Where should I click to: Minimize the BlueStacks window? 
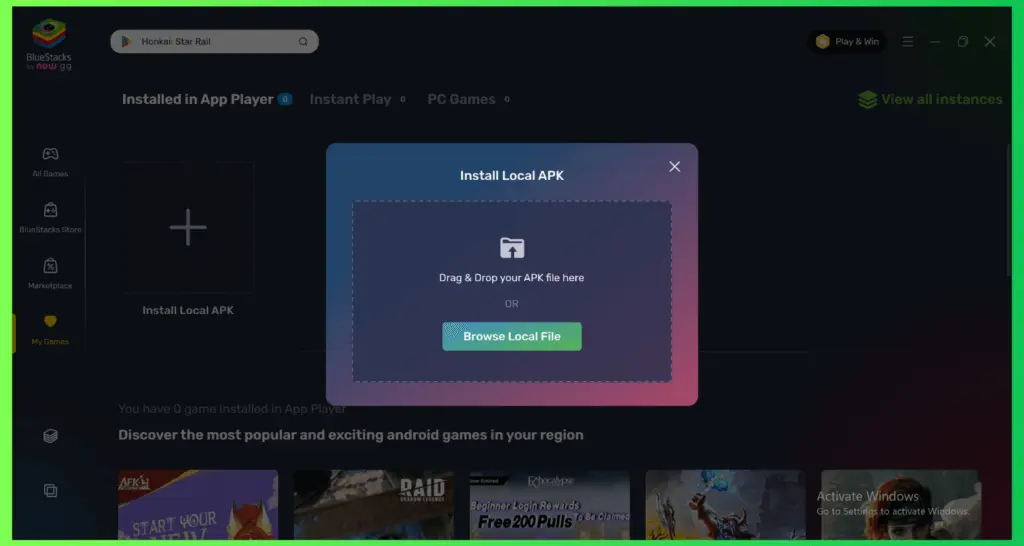tap(935, 41)
